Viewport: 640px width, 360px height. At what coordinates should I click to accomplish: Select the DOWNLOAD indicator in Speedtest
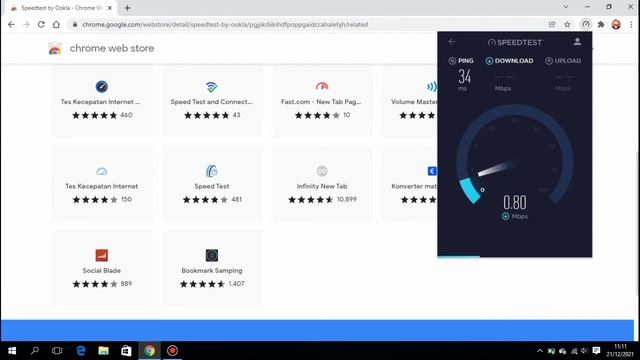click(x=509, y=61)
